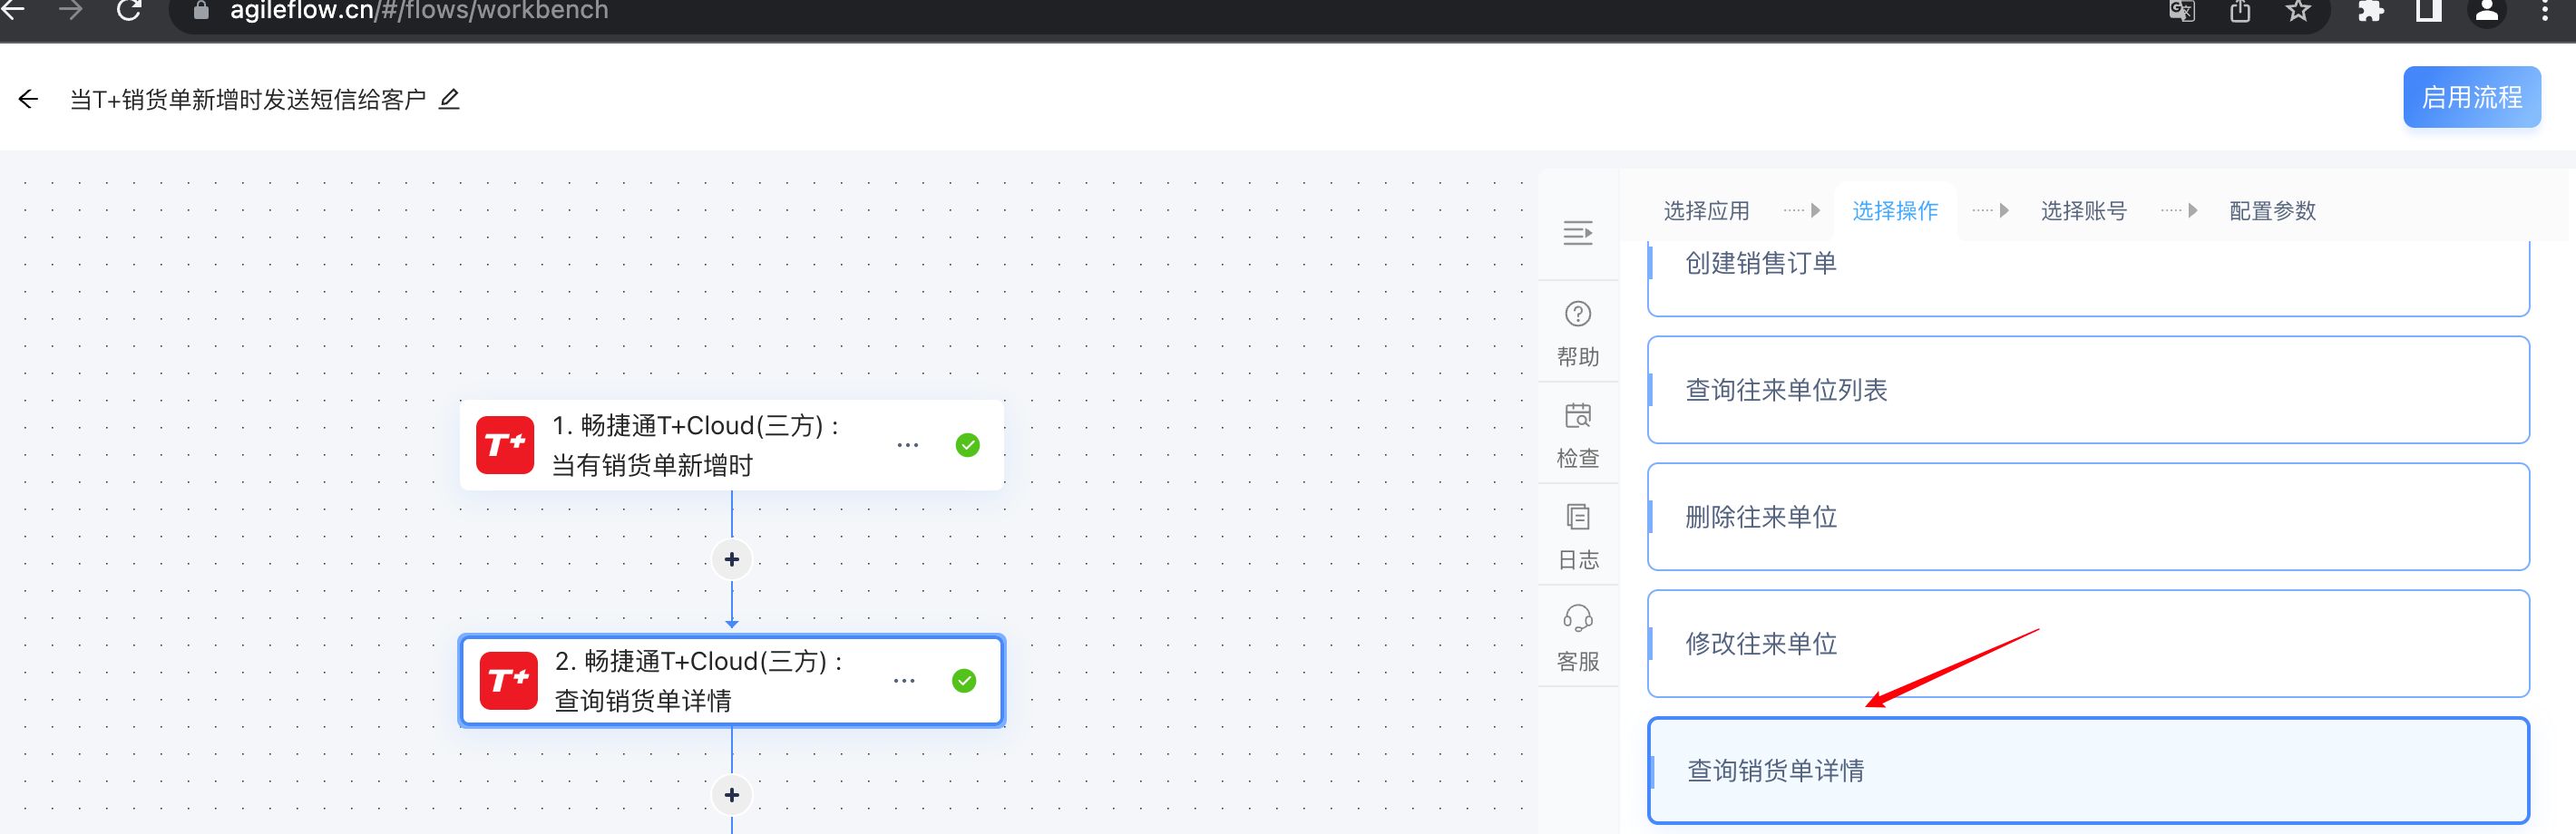Select the 删除往来单位 operation
Viewport: 2576px width, 834px height.
point(2088,517)
